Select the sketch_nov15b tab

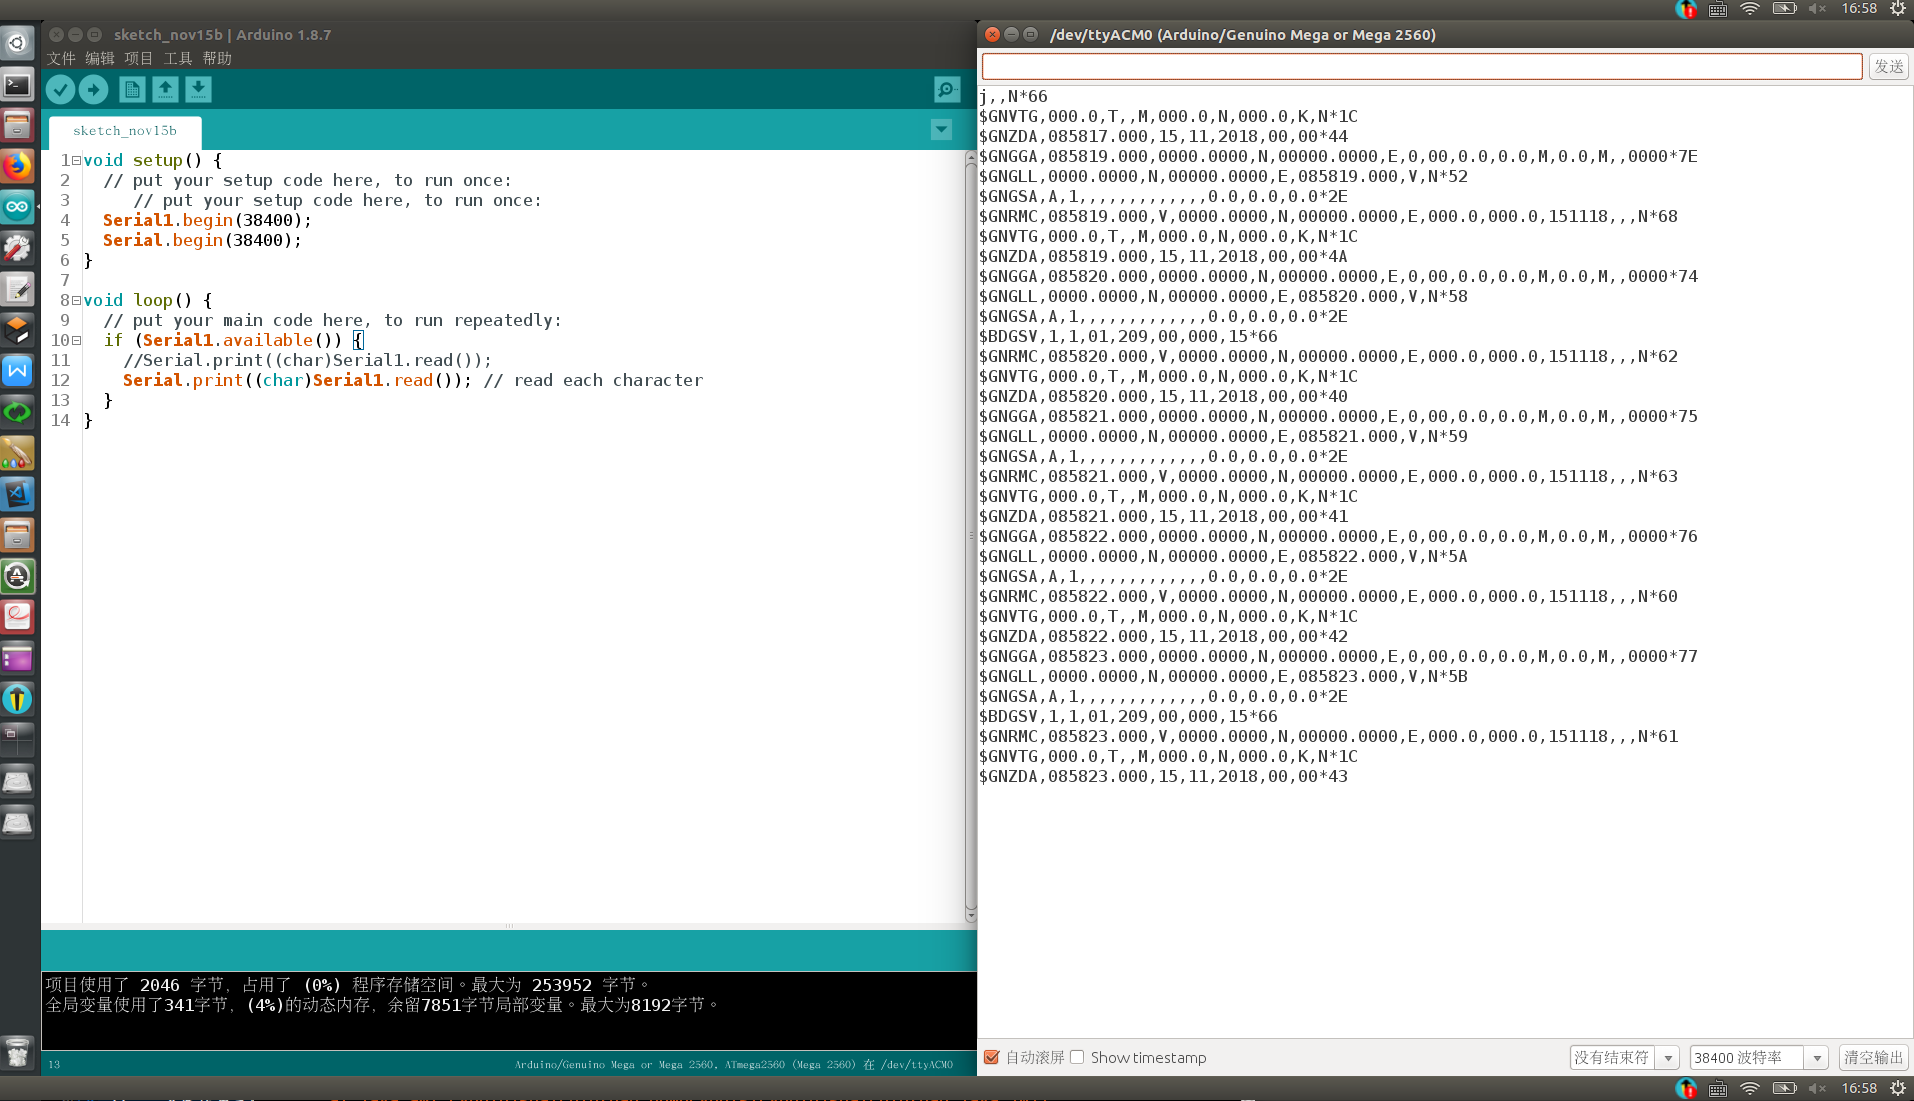(125, 131)
